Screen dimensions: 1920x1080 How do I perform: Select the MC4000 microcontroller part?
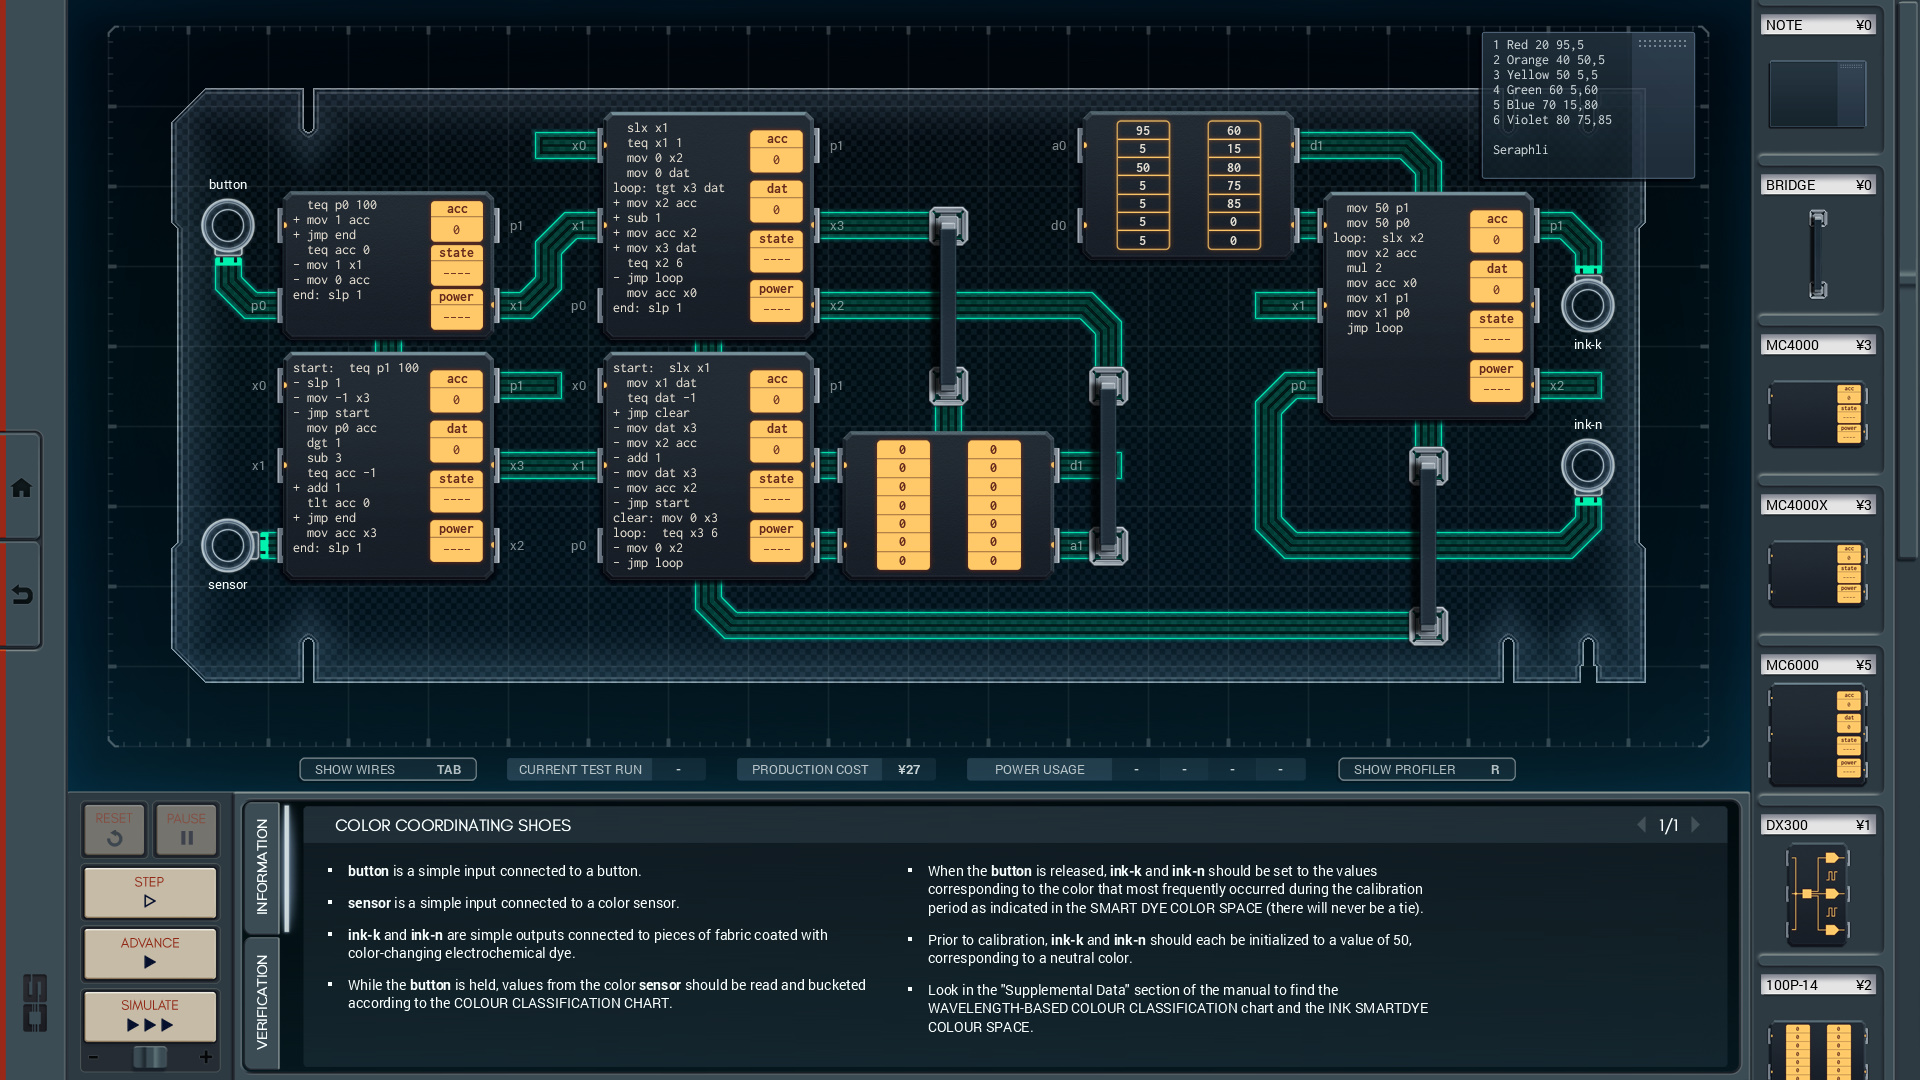point(1817,414)
